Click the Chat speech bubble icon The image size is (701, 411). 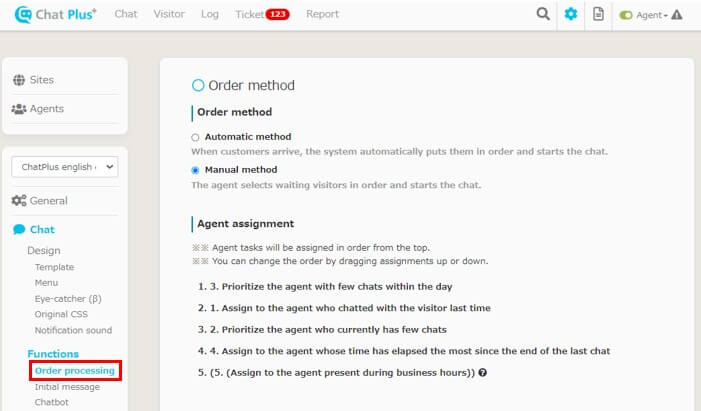pos(19,229)
